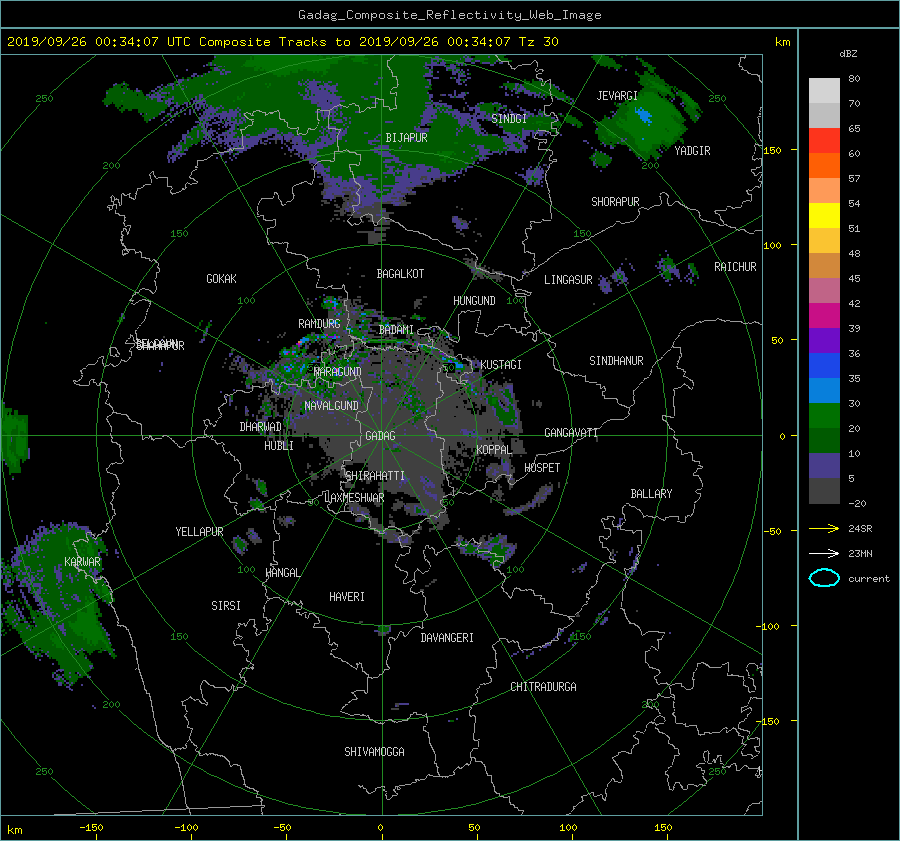Image resolution: width=900 pixels, height=841 pixels.
Task: Click the yellow 24SR arrow icon
Action: coord(824,528)
